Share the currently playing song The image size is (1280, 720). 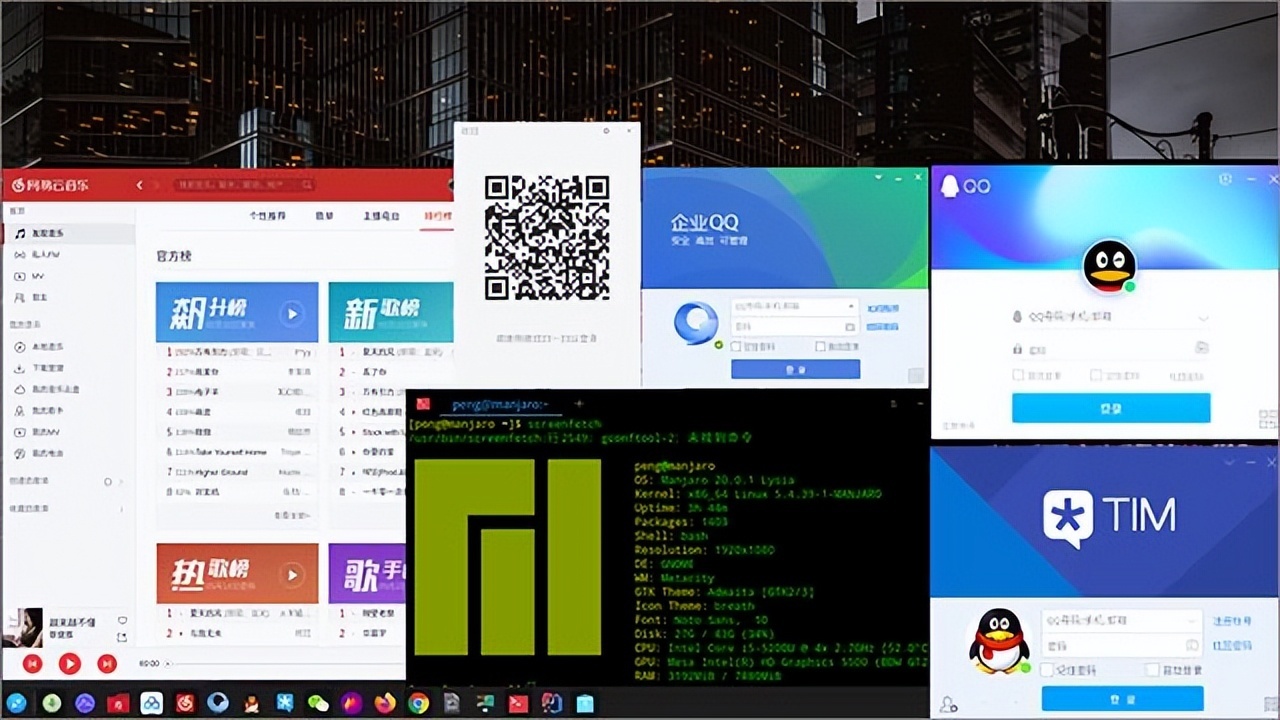point(122,637)
